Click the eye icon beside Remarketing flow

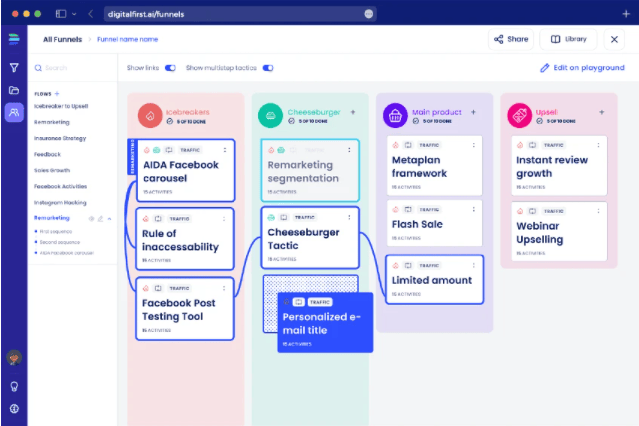(x=92, y=217)
